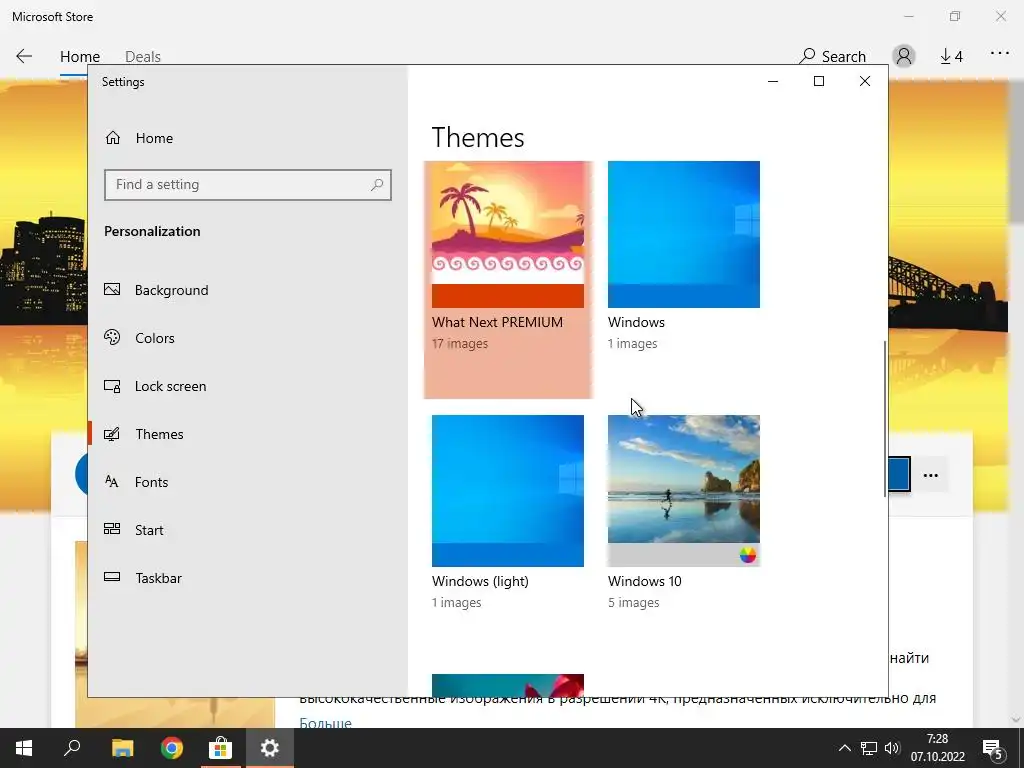Open taskbar search magnifier
1024x768 pixels.
pos(72,748)
